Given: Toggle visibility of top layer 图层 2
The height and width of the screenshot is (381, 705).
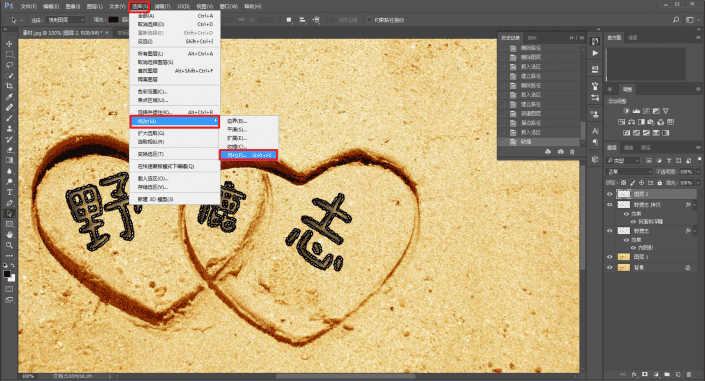Looking at the screenshot, I should (x=610, y=194).
